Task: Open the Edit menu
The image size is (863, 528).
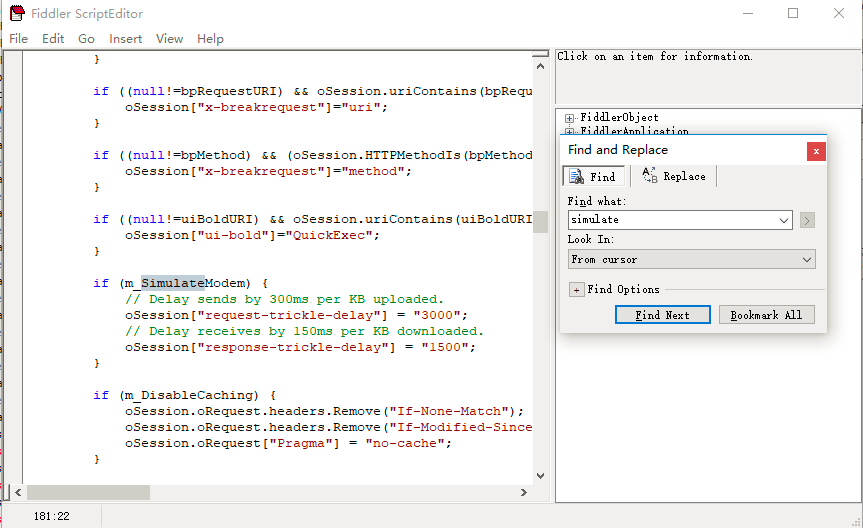Action: 53,39
